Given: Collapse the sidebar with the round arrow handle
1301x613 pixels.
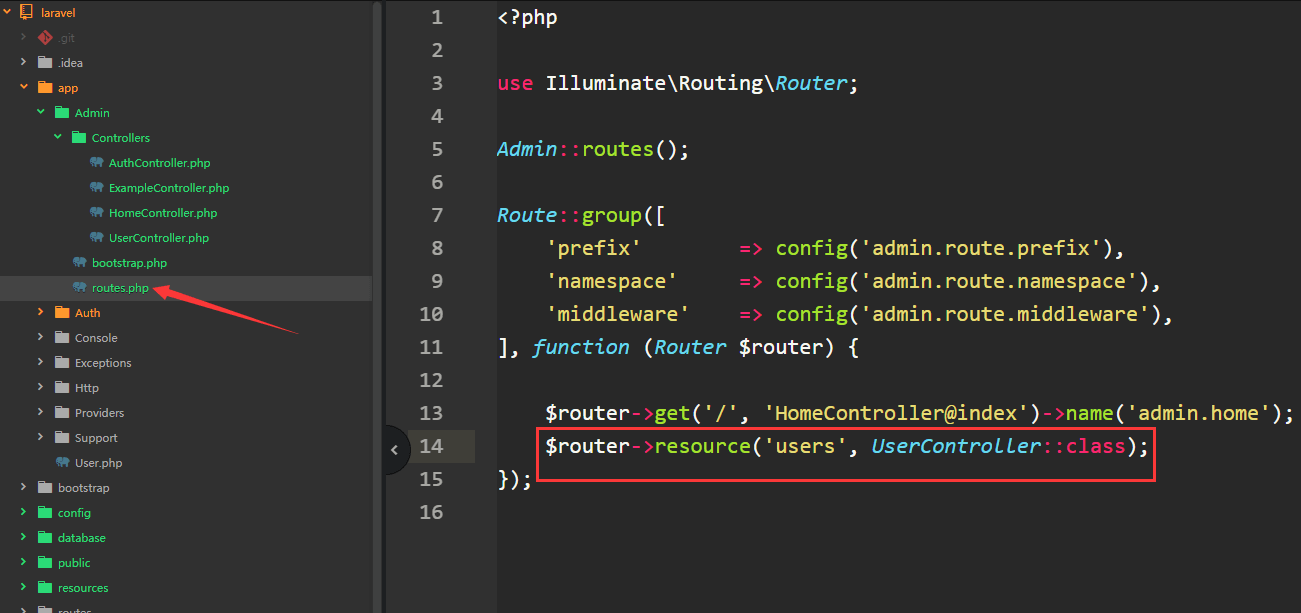Looking at the screenshot, I should pos(394,450).
